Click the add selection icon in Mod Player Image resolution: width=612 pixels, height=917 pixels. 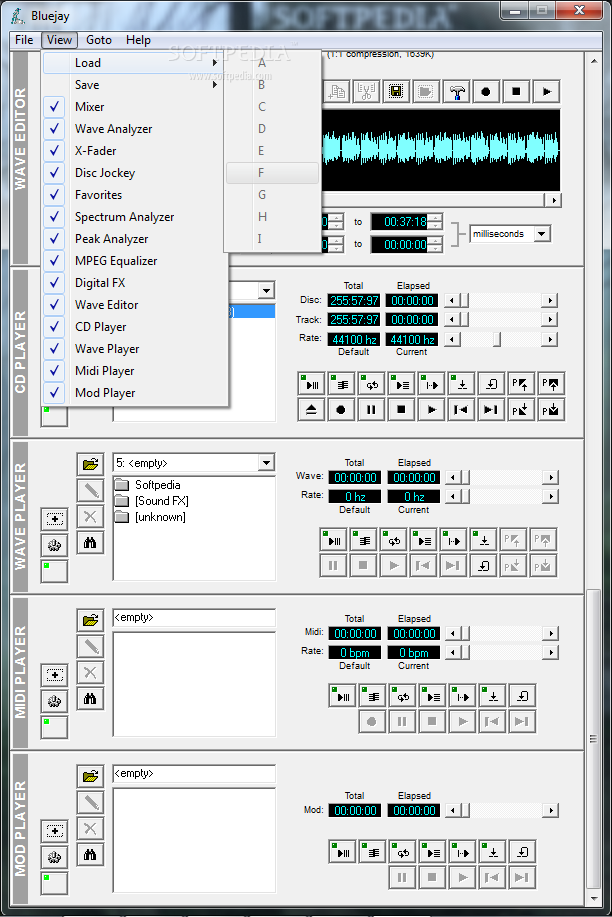click(x=54, y=830)
